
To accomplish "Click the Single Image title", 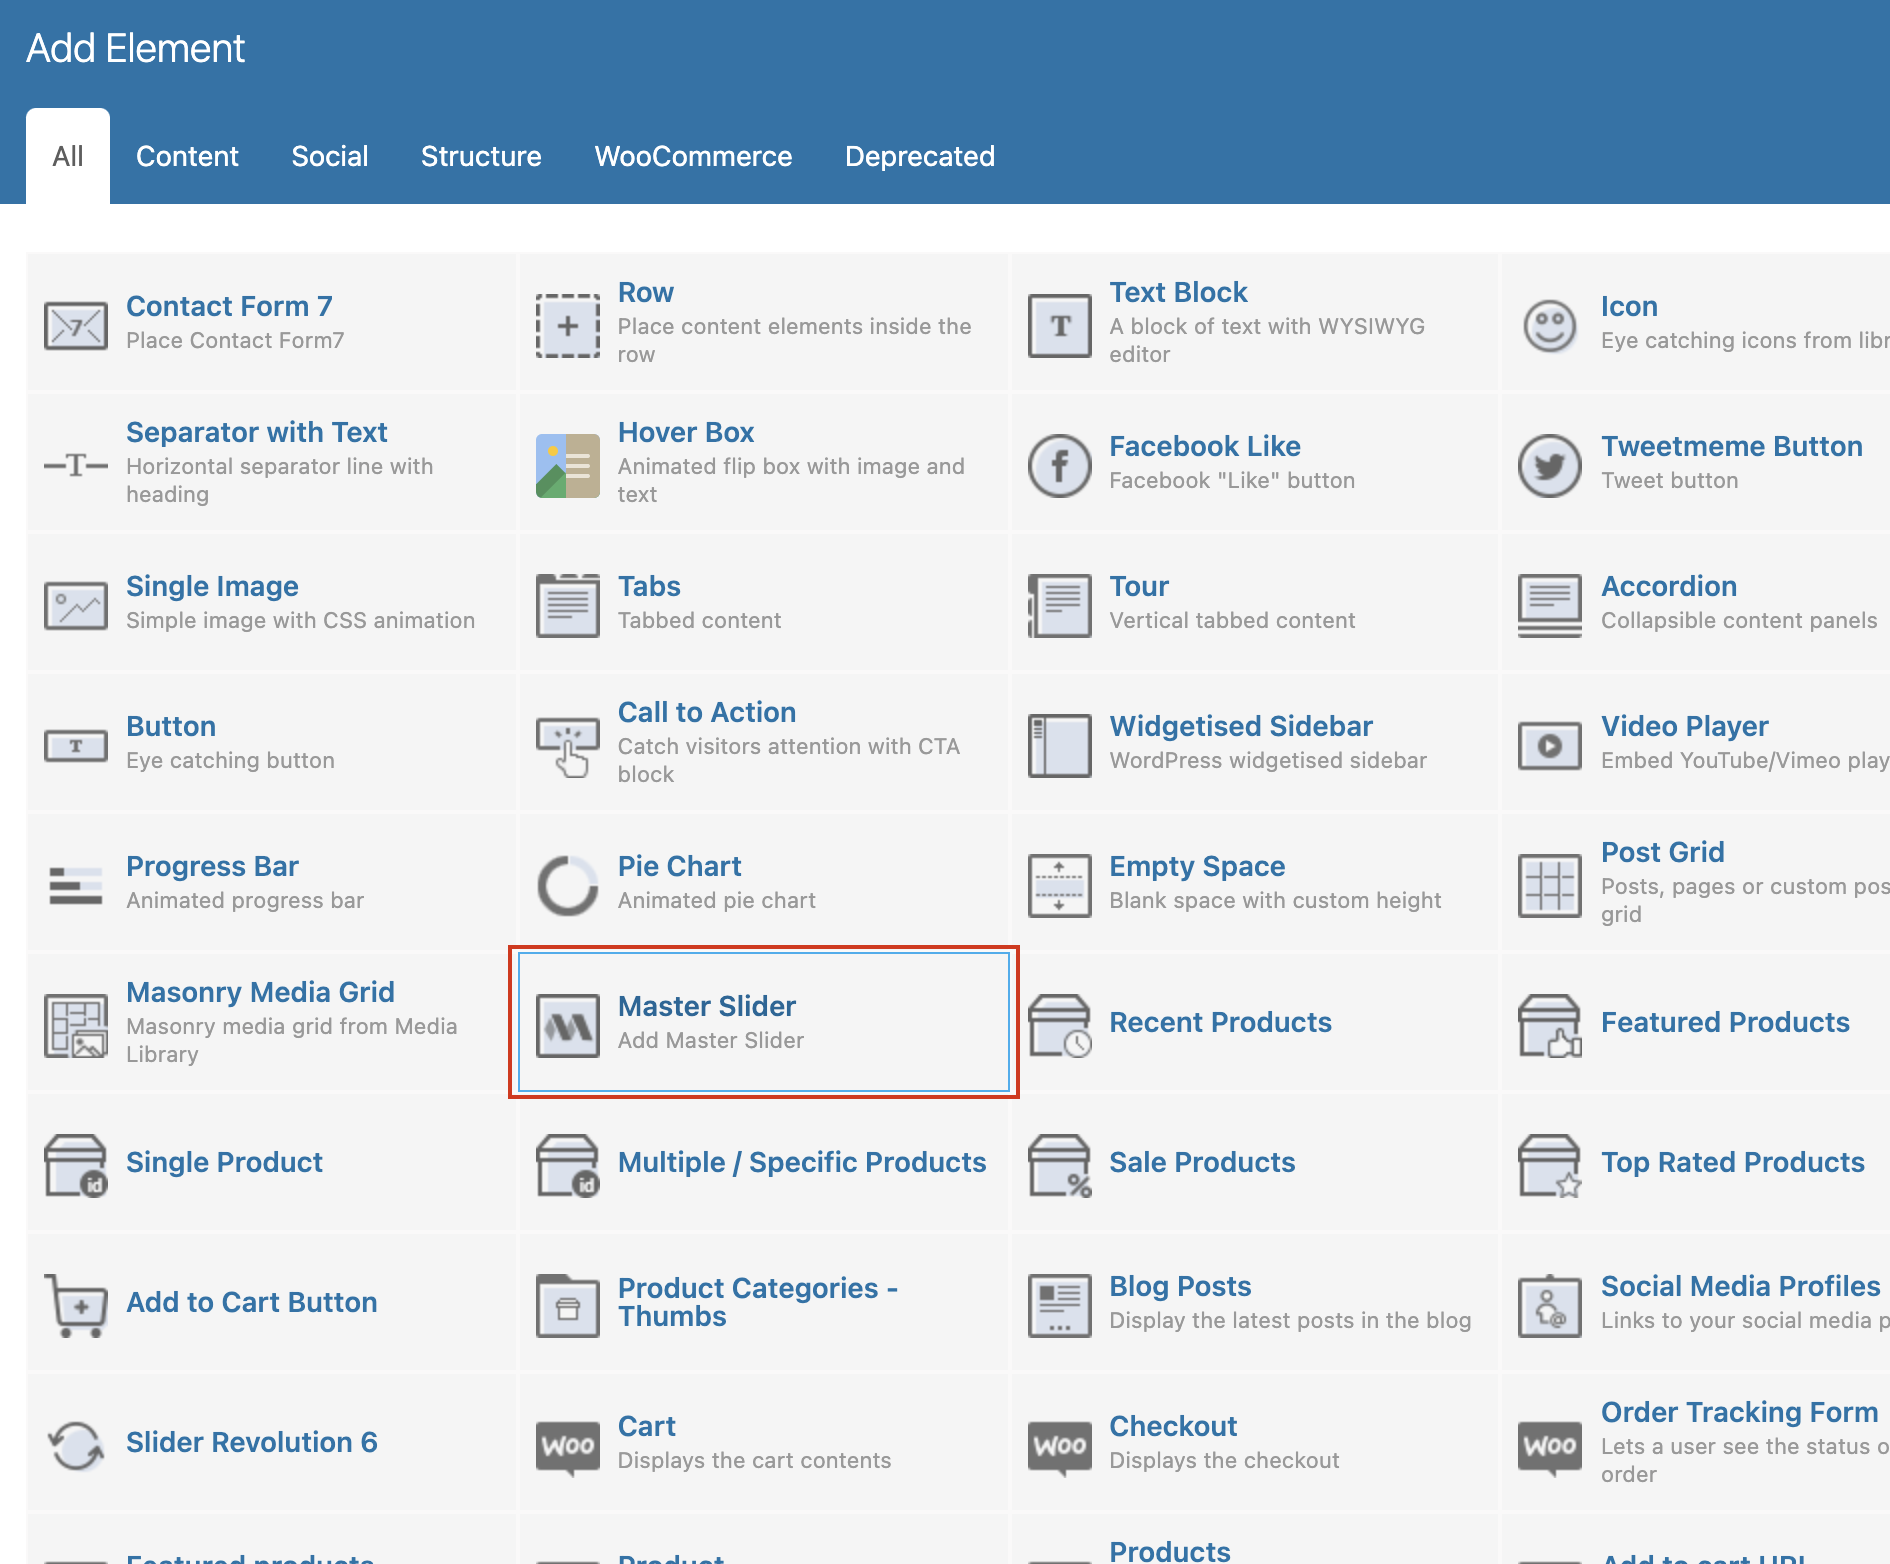I will tap(212, 586).
